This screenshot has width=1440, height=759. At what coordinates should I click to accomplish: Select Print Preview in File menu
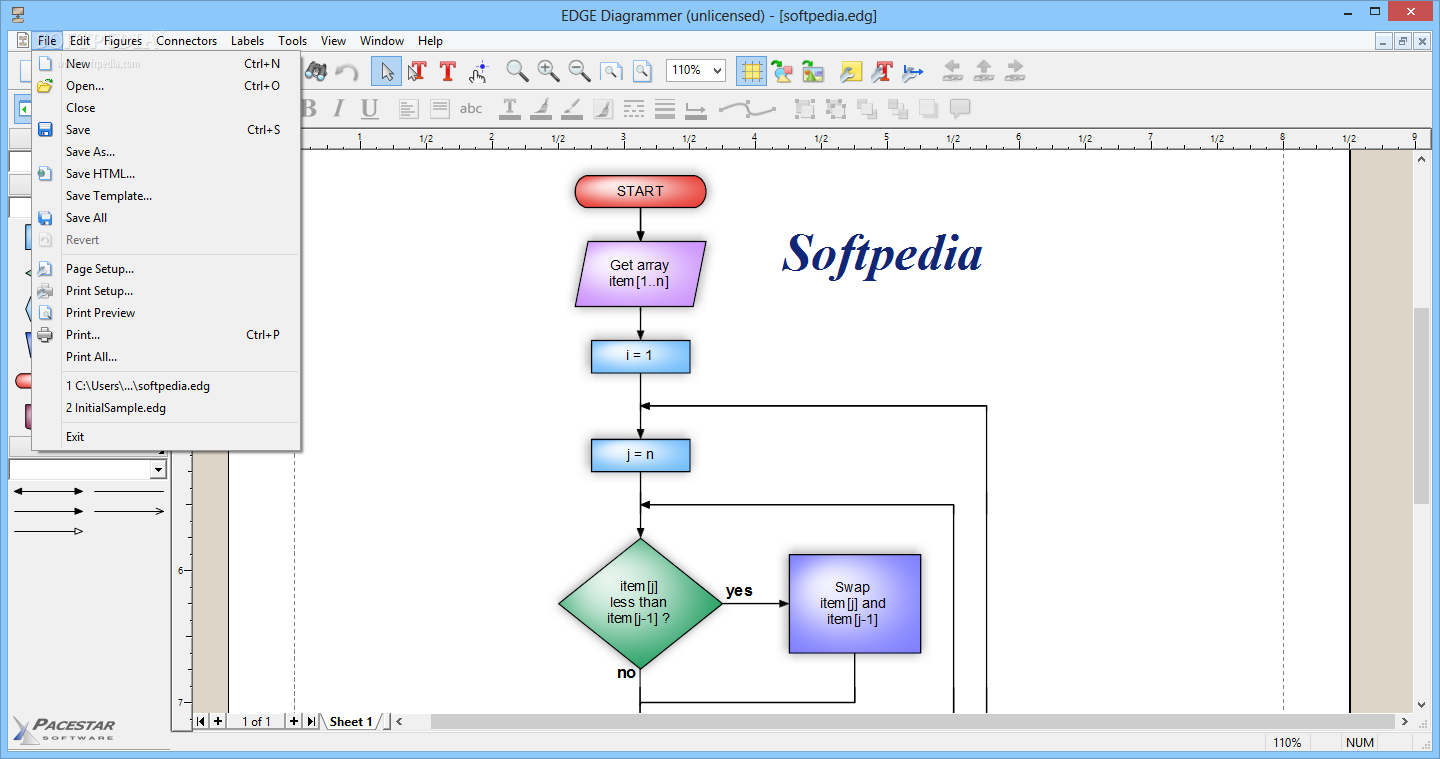(x=166, y=313)
